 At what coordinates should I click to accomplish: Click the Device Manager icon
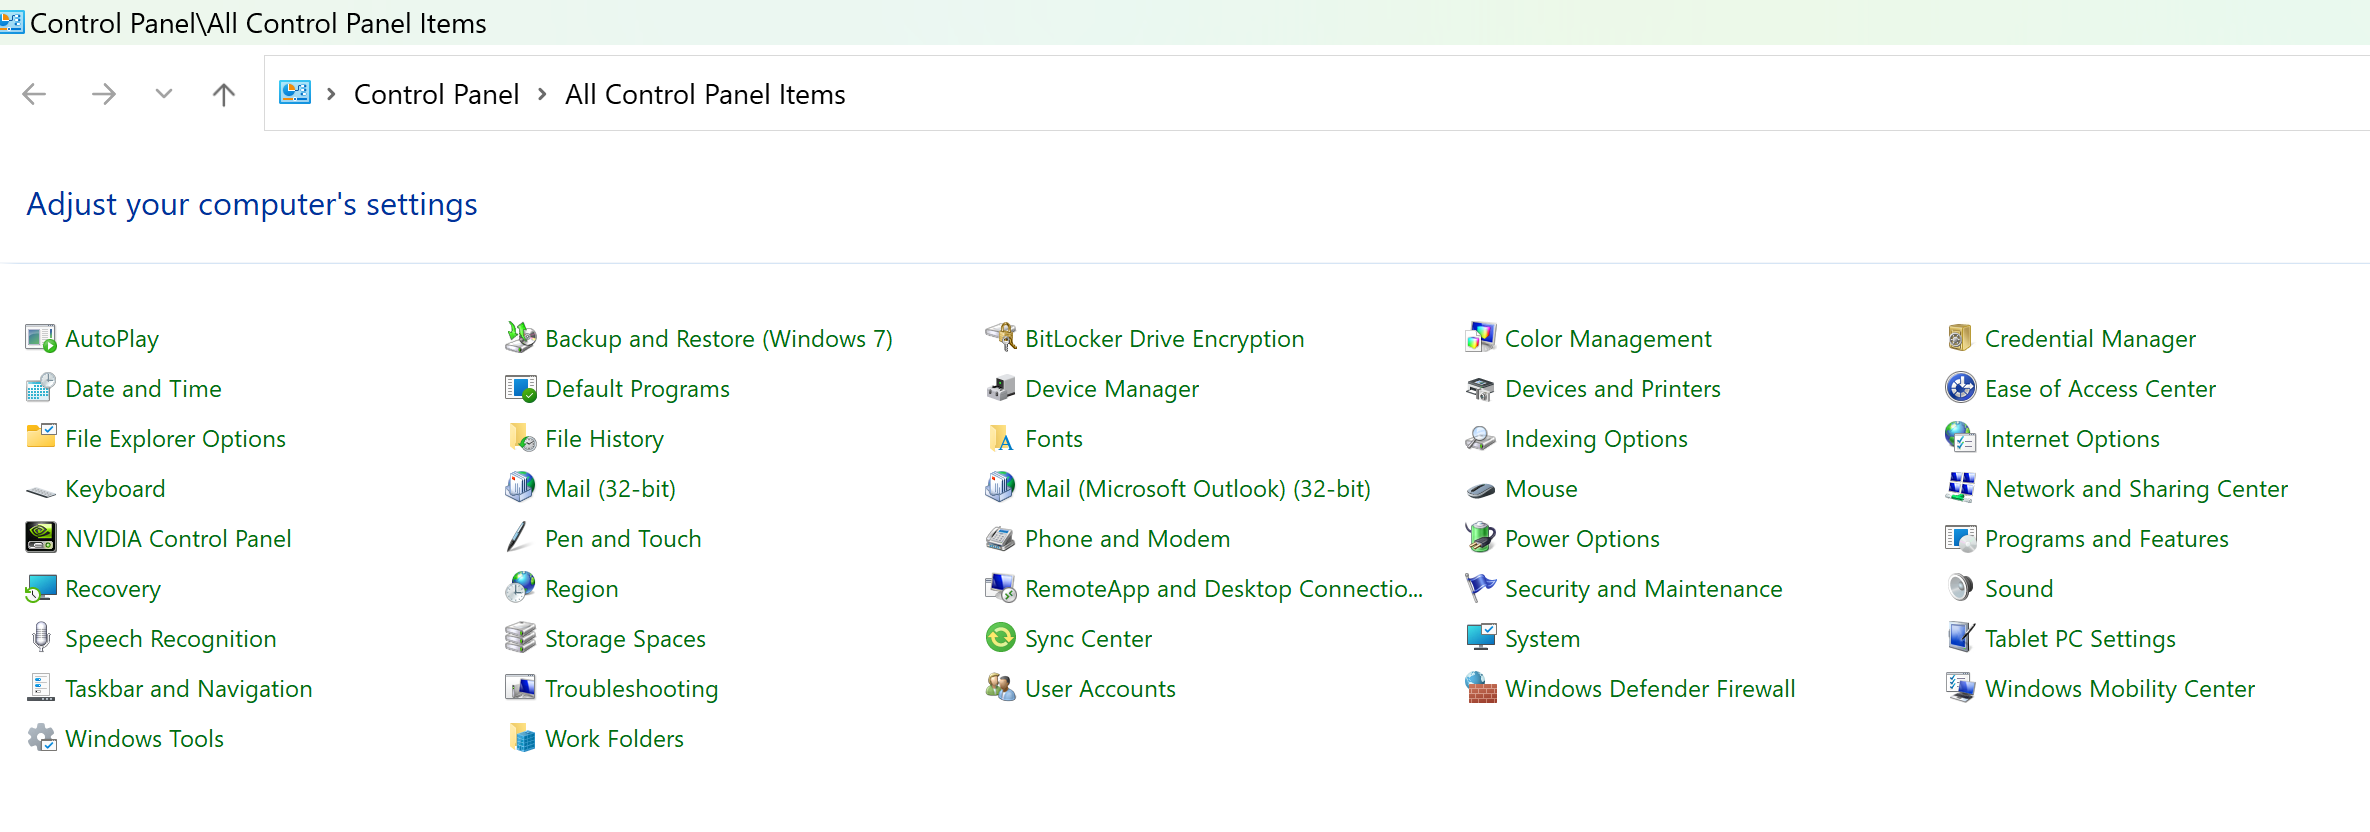(1001, 389)
